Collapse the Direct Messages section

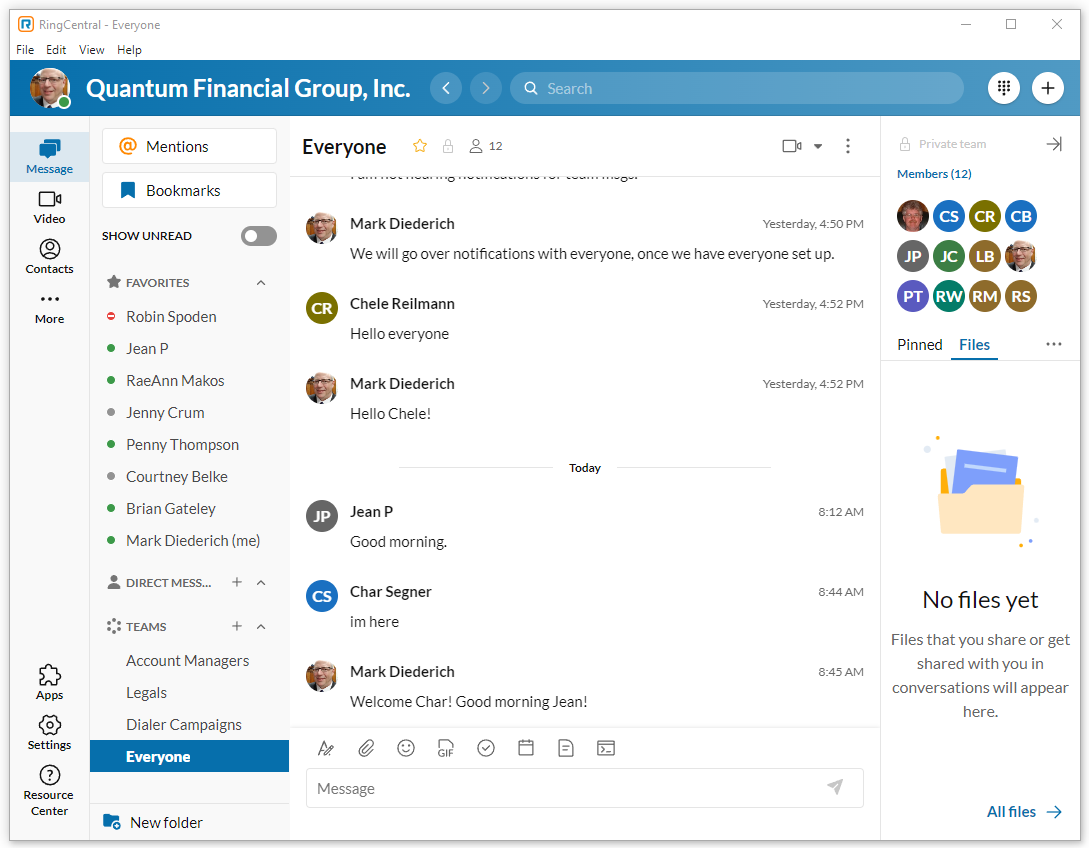(x=261, y=583)
